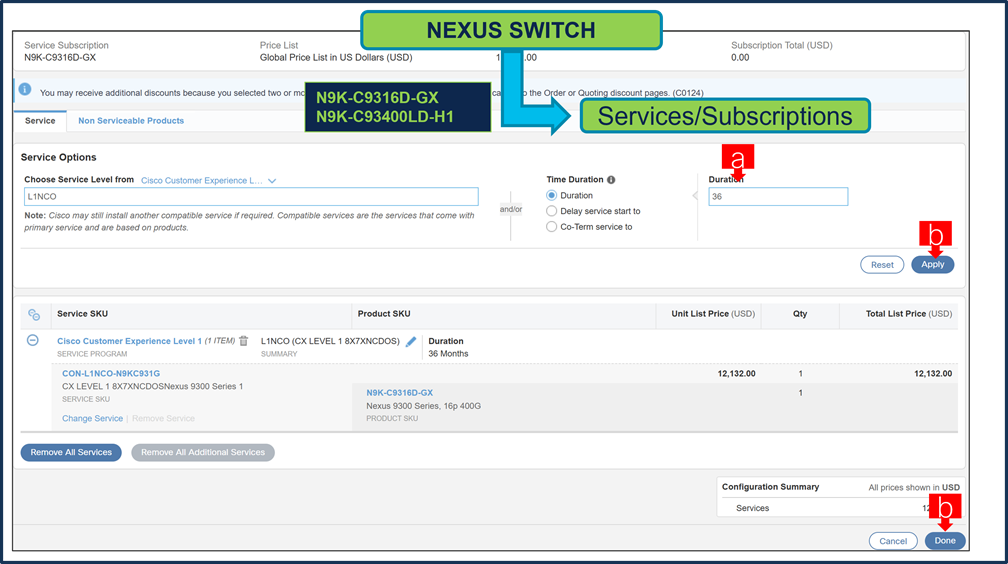Select Delay service start to option
Screen dimensions: 1008x564
click(x=551, y=211)
